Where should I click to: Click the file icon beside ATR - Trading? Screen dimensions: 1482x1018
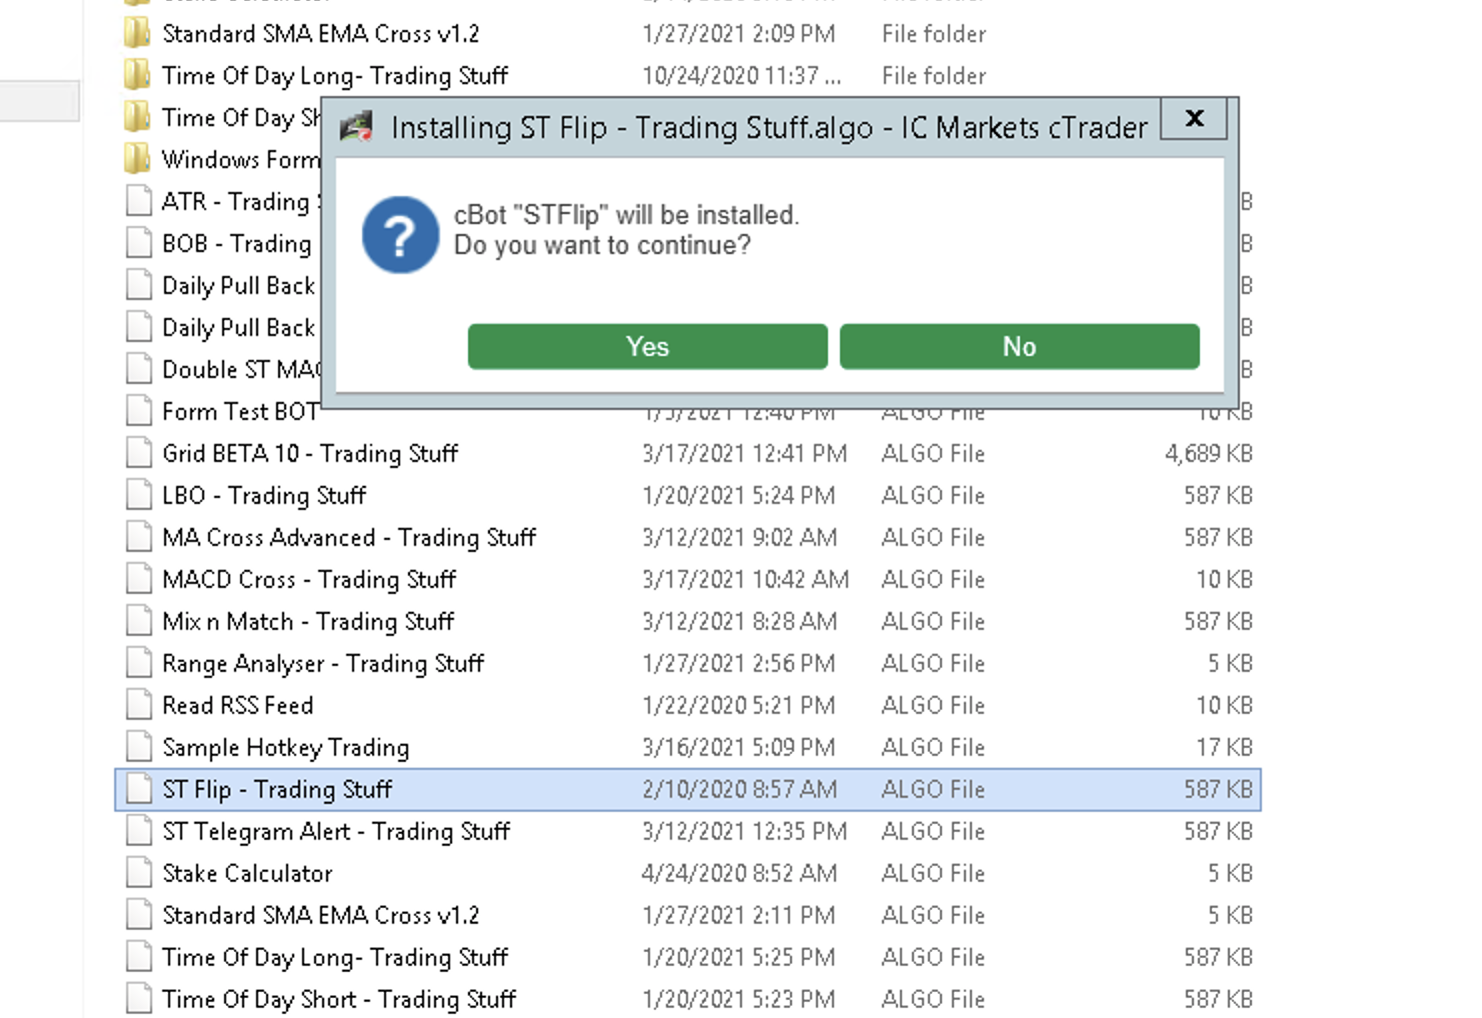pos(139,201)
